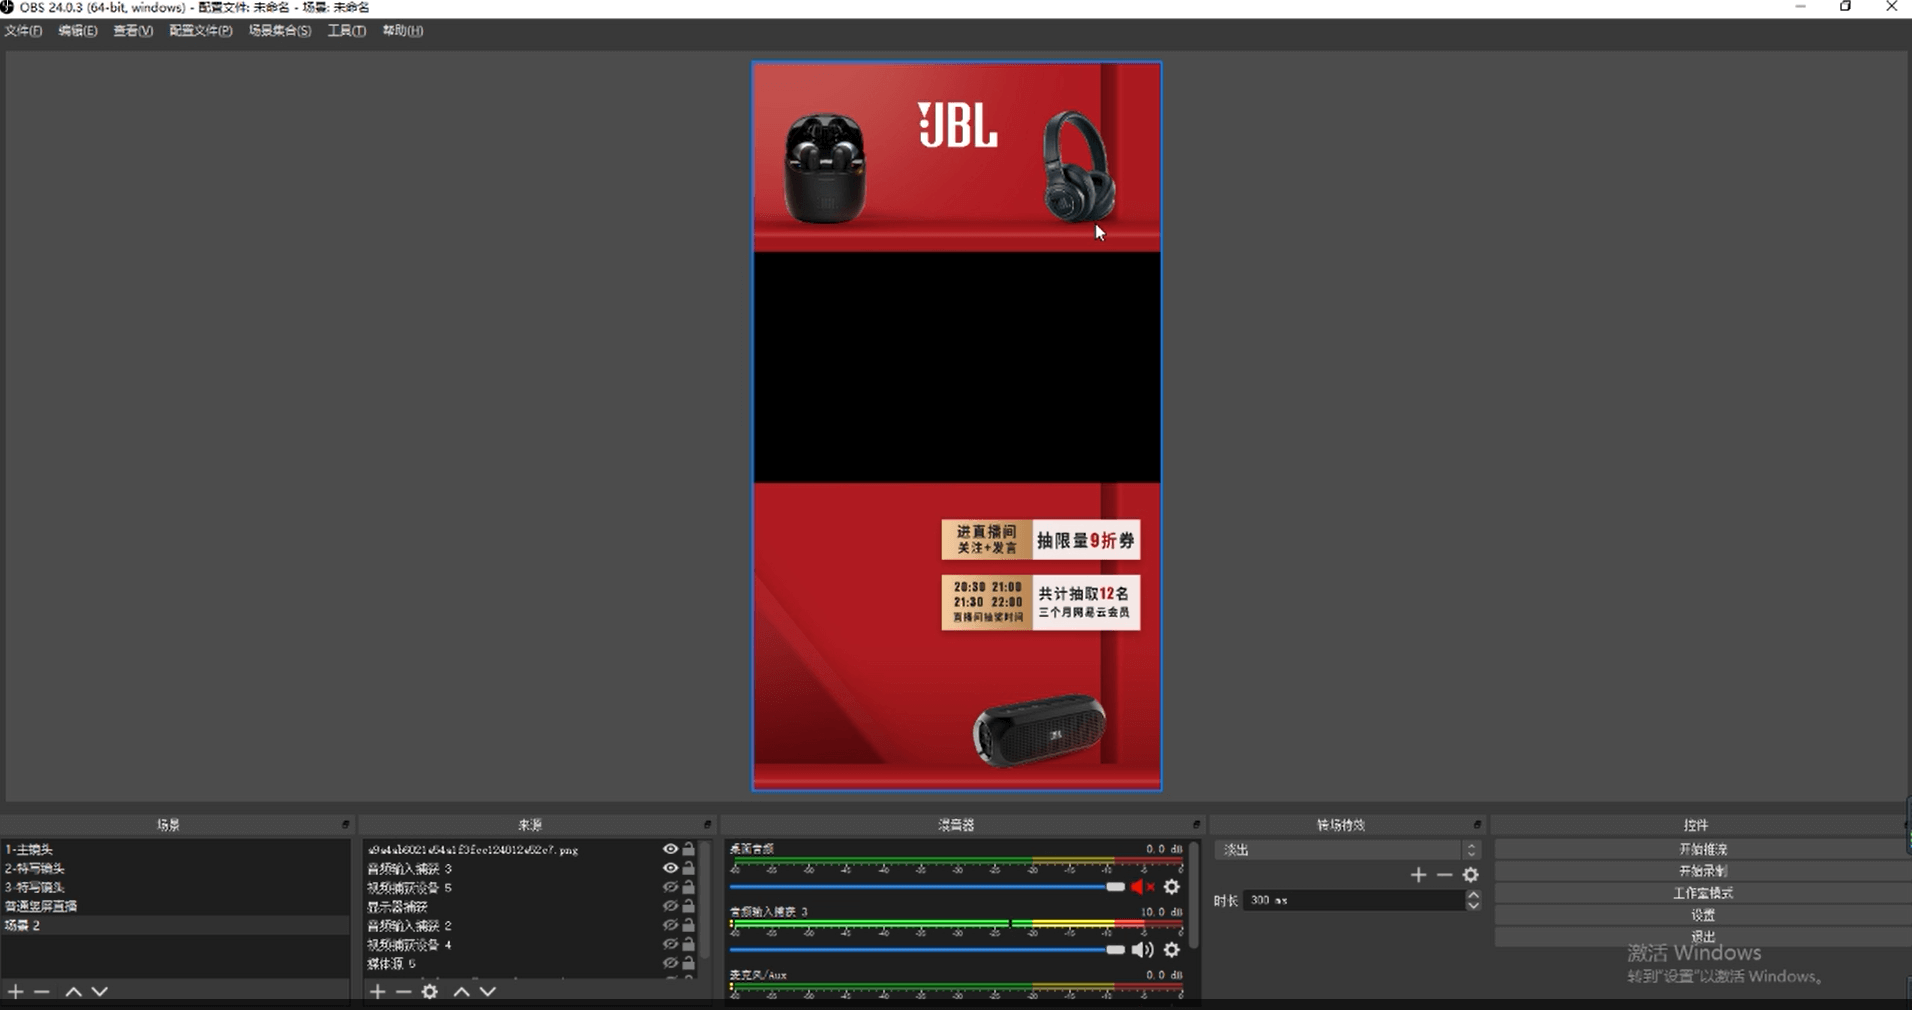Open 设置 from controls panel
The width and height of the screenshot is (1912, 1010).
coord(1702,915)
